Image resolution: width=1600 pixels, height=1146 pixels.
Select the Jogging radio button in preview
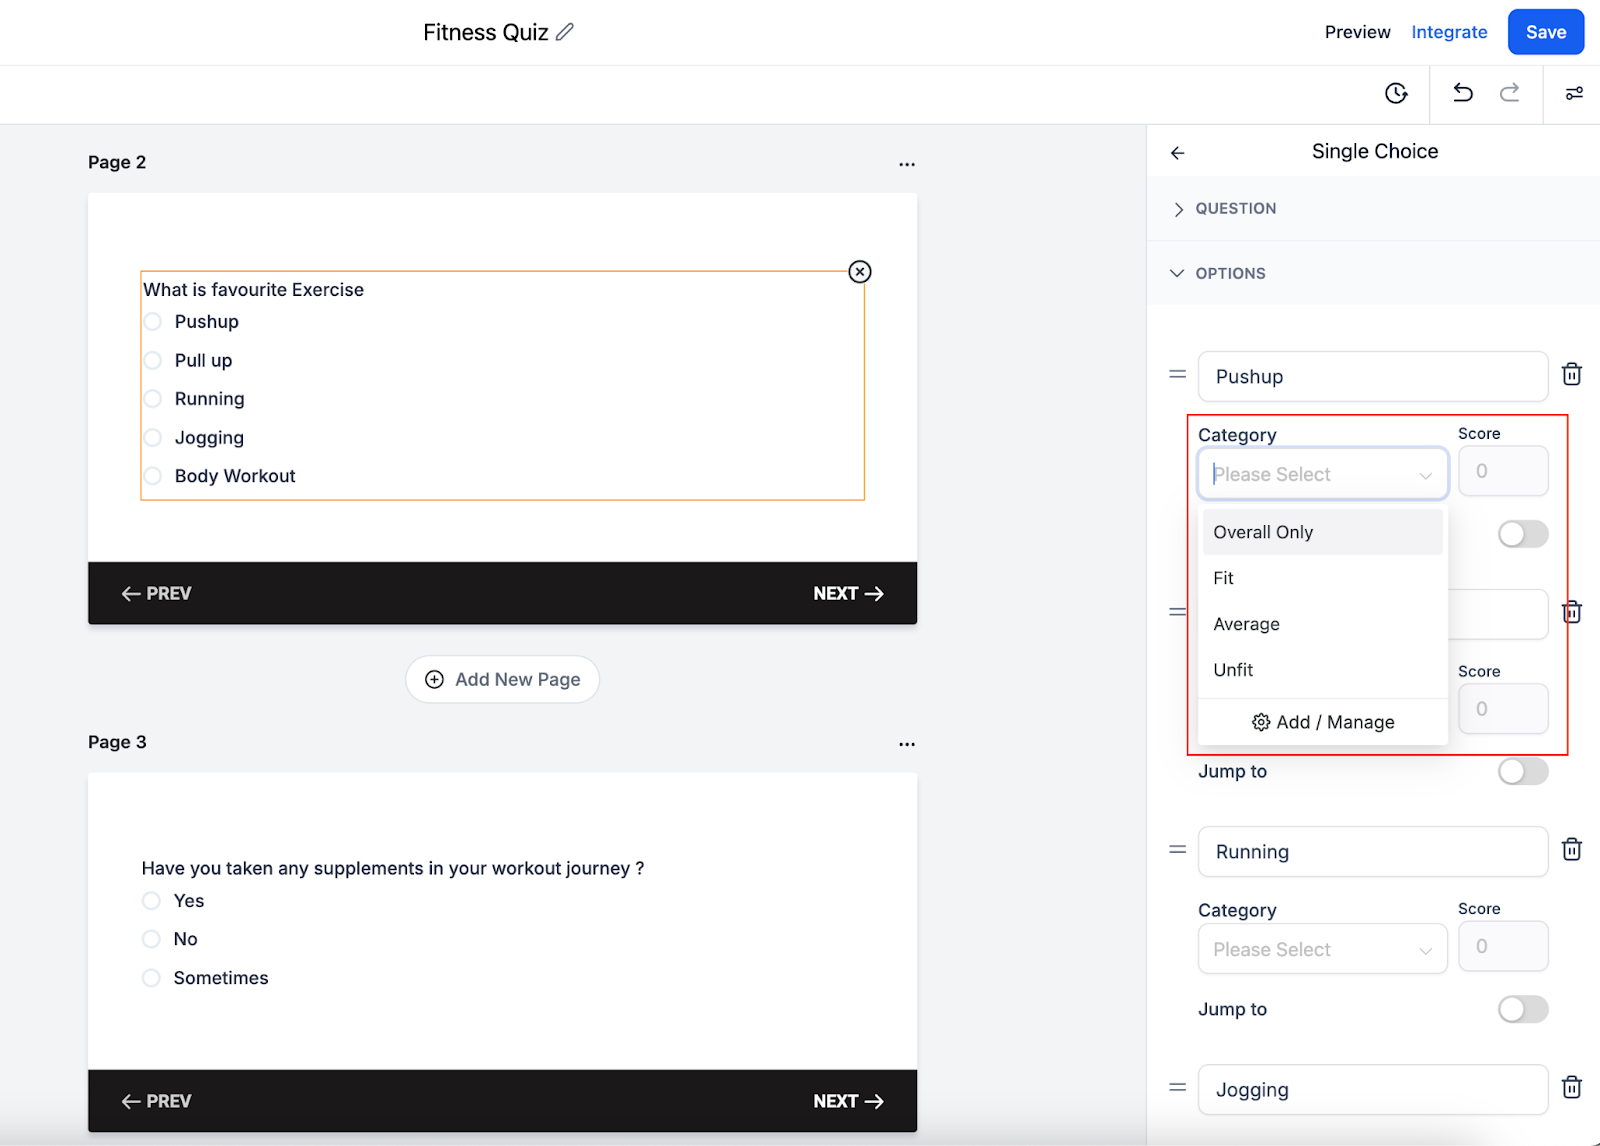point(153,438)
